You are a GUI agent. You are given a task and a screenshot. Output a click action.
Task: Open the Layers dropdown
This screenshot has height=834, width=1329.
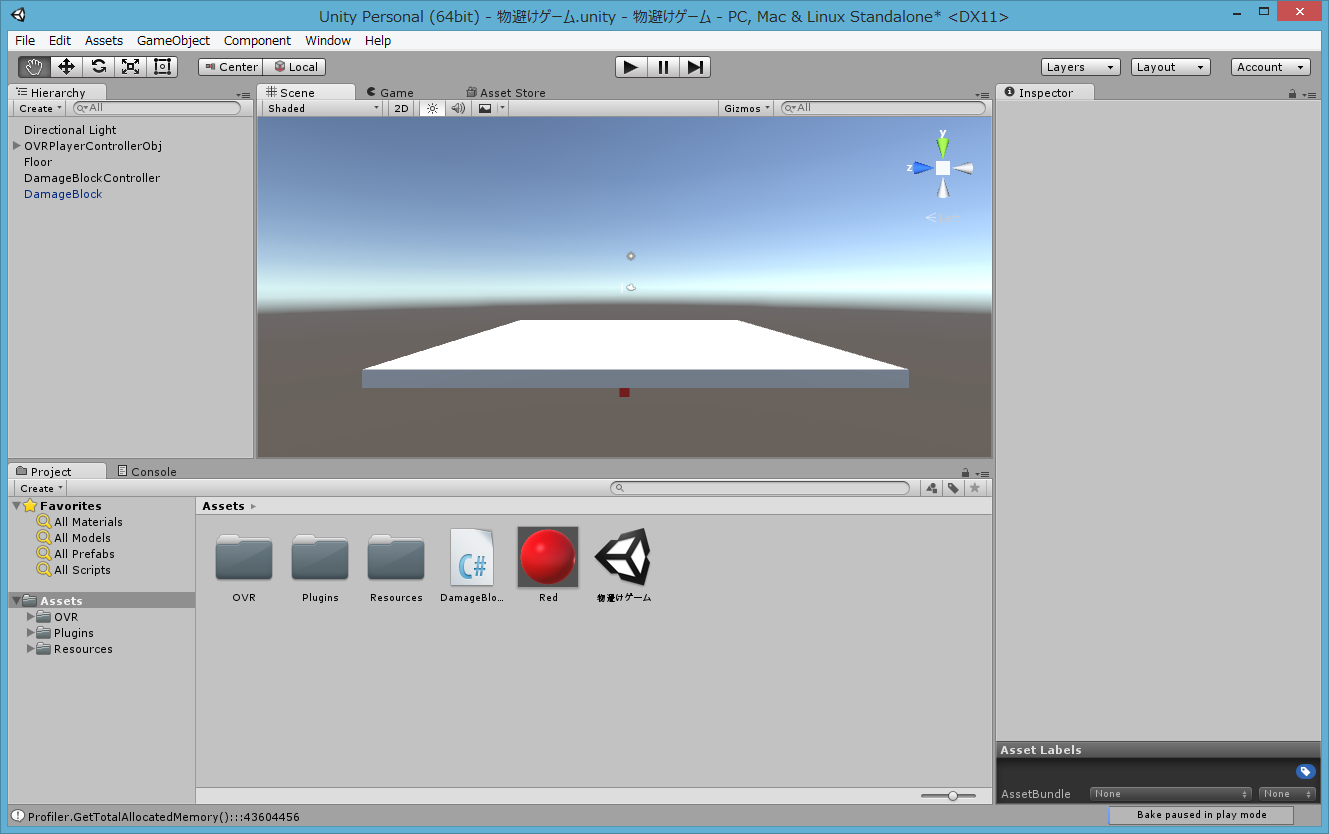click(1080, 67)
